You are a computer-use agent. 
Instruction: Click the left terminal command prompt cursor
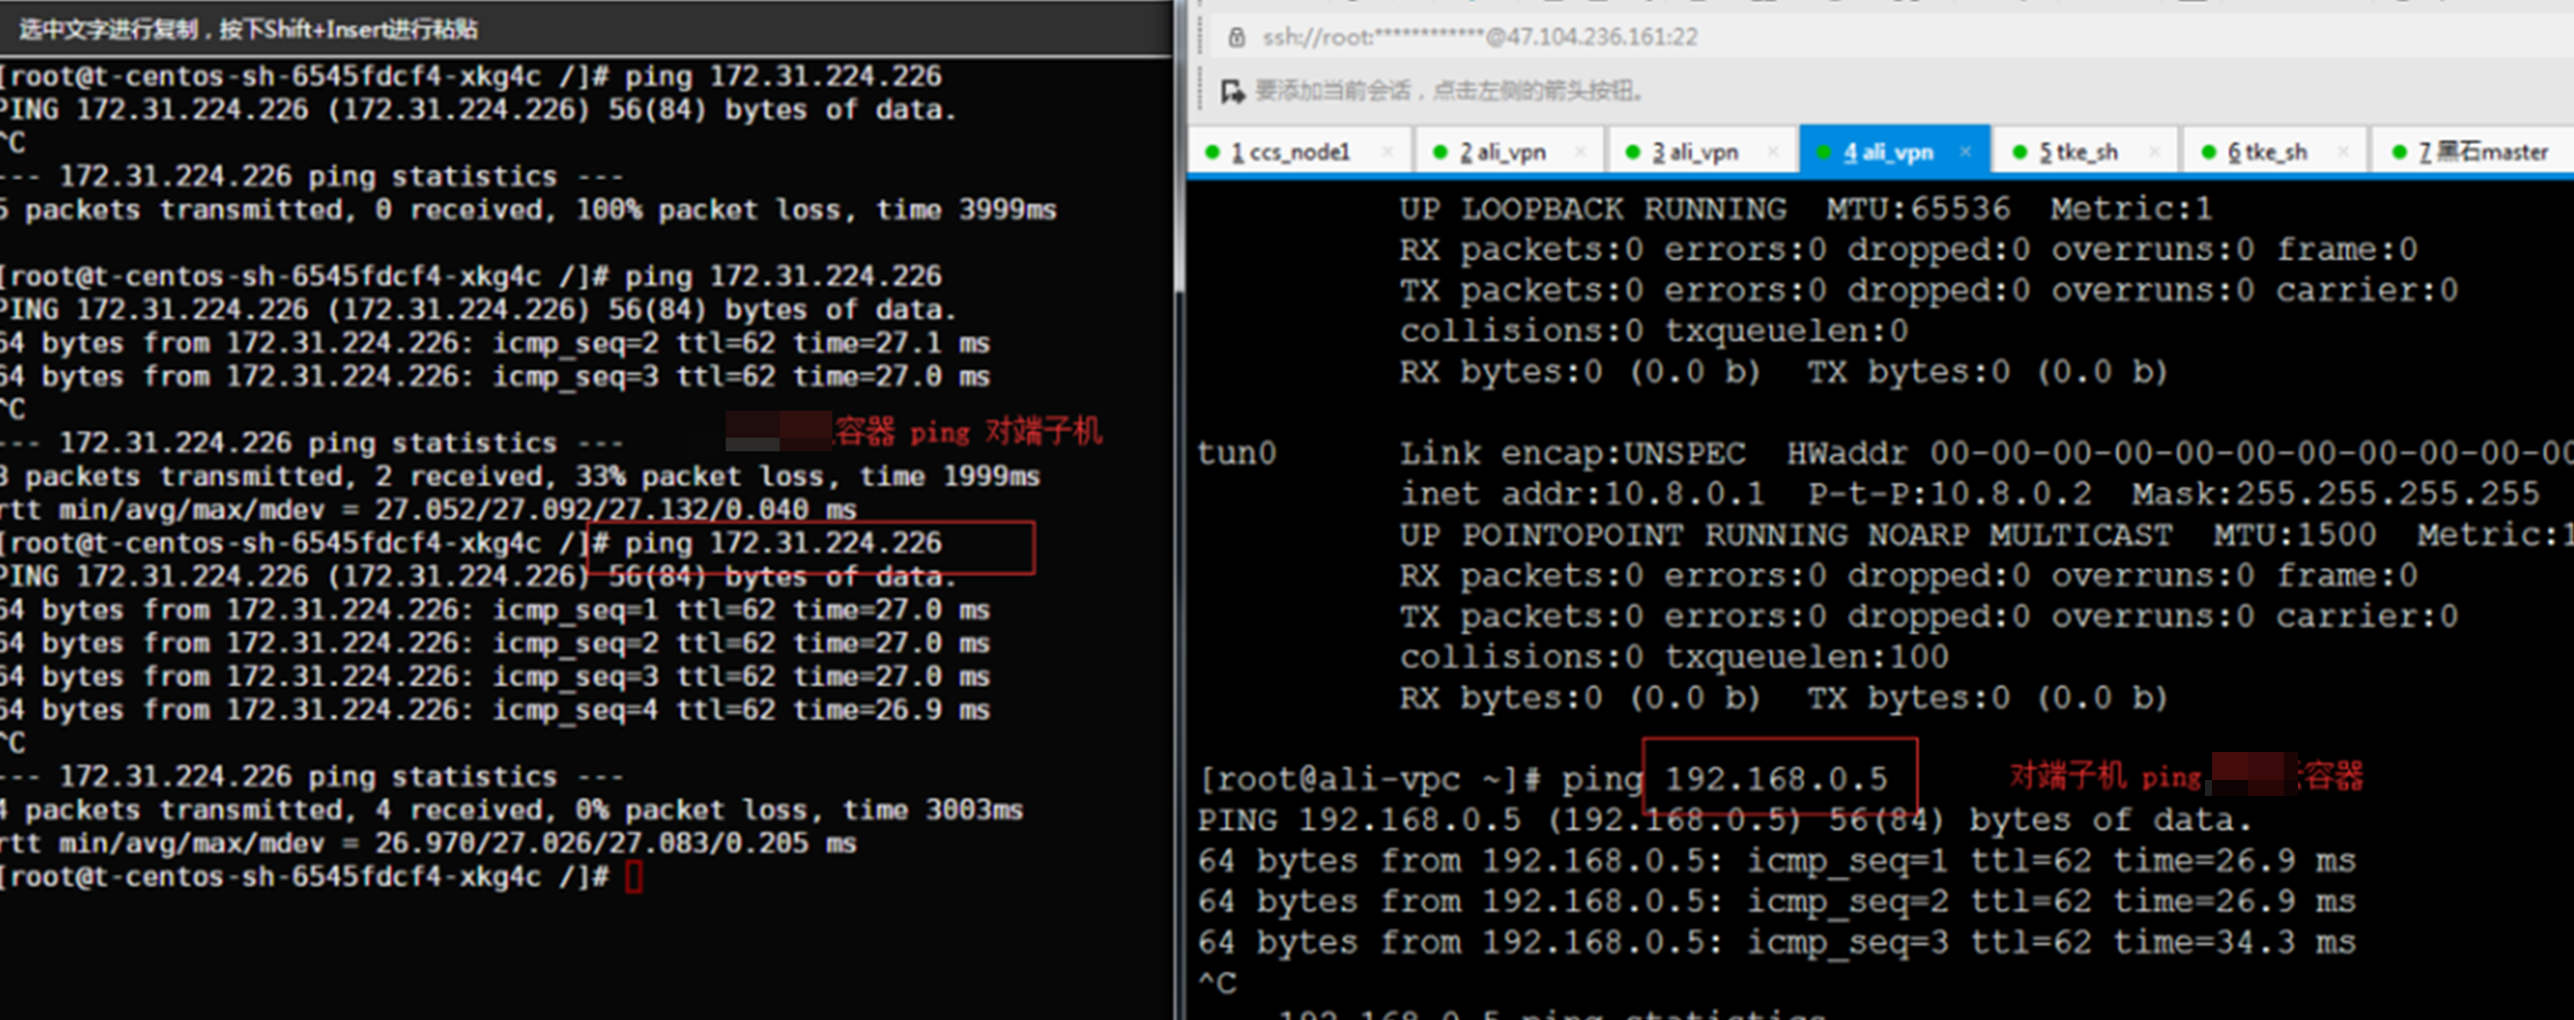tap(634, 878)
